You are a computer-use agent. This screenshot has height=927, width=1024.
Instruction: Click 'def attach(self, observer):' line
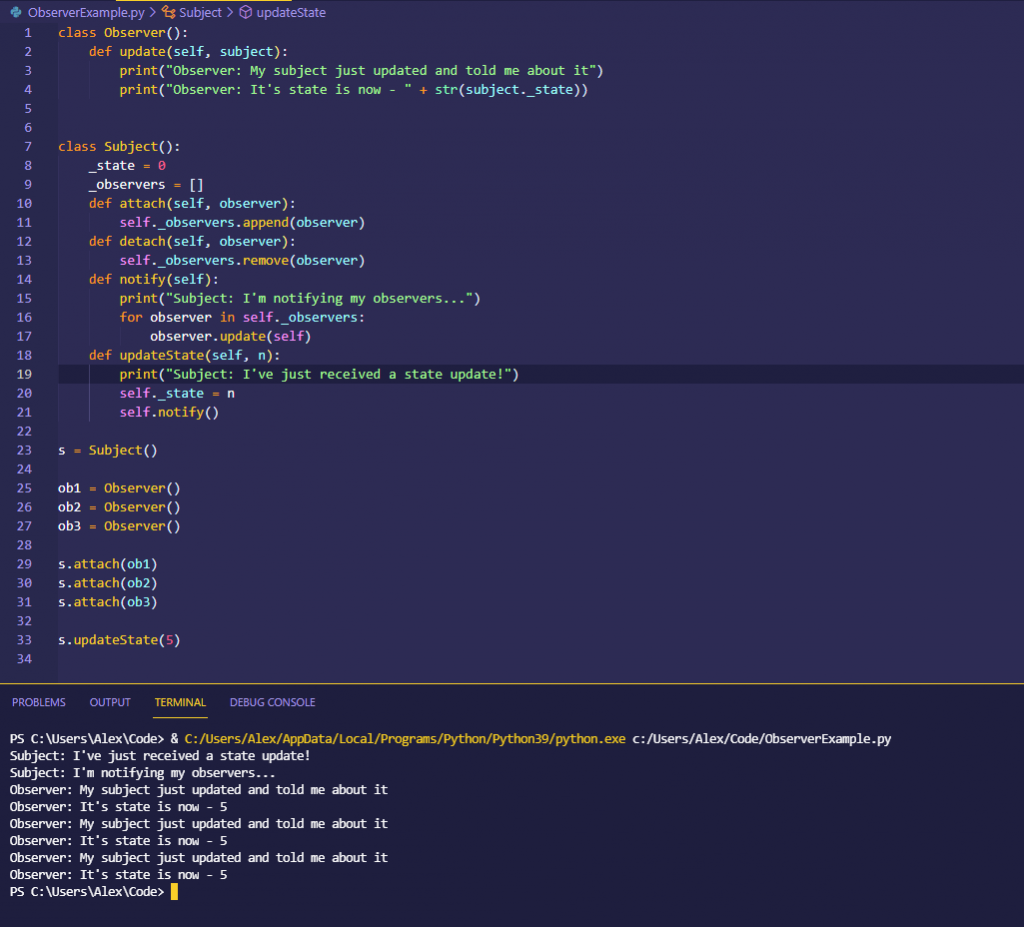point(192,203)
